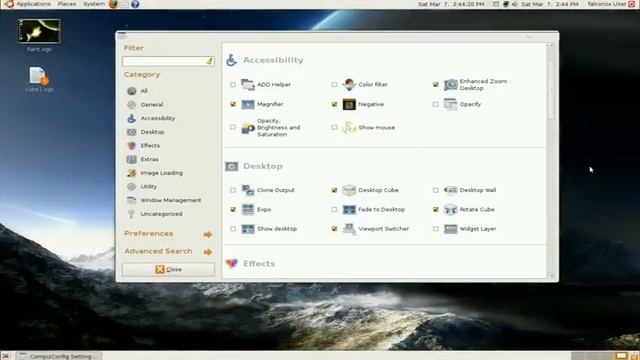Click the filter clear broom icon
Screen dimensions: 640x360
(209, 61)
